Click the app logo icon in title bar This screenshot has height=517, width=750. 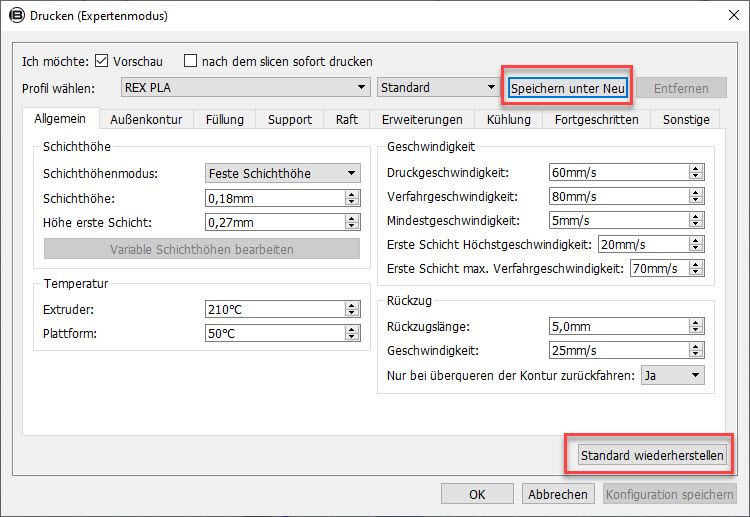pyautogui.click(x=15, y=16)
